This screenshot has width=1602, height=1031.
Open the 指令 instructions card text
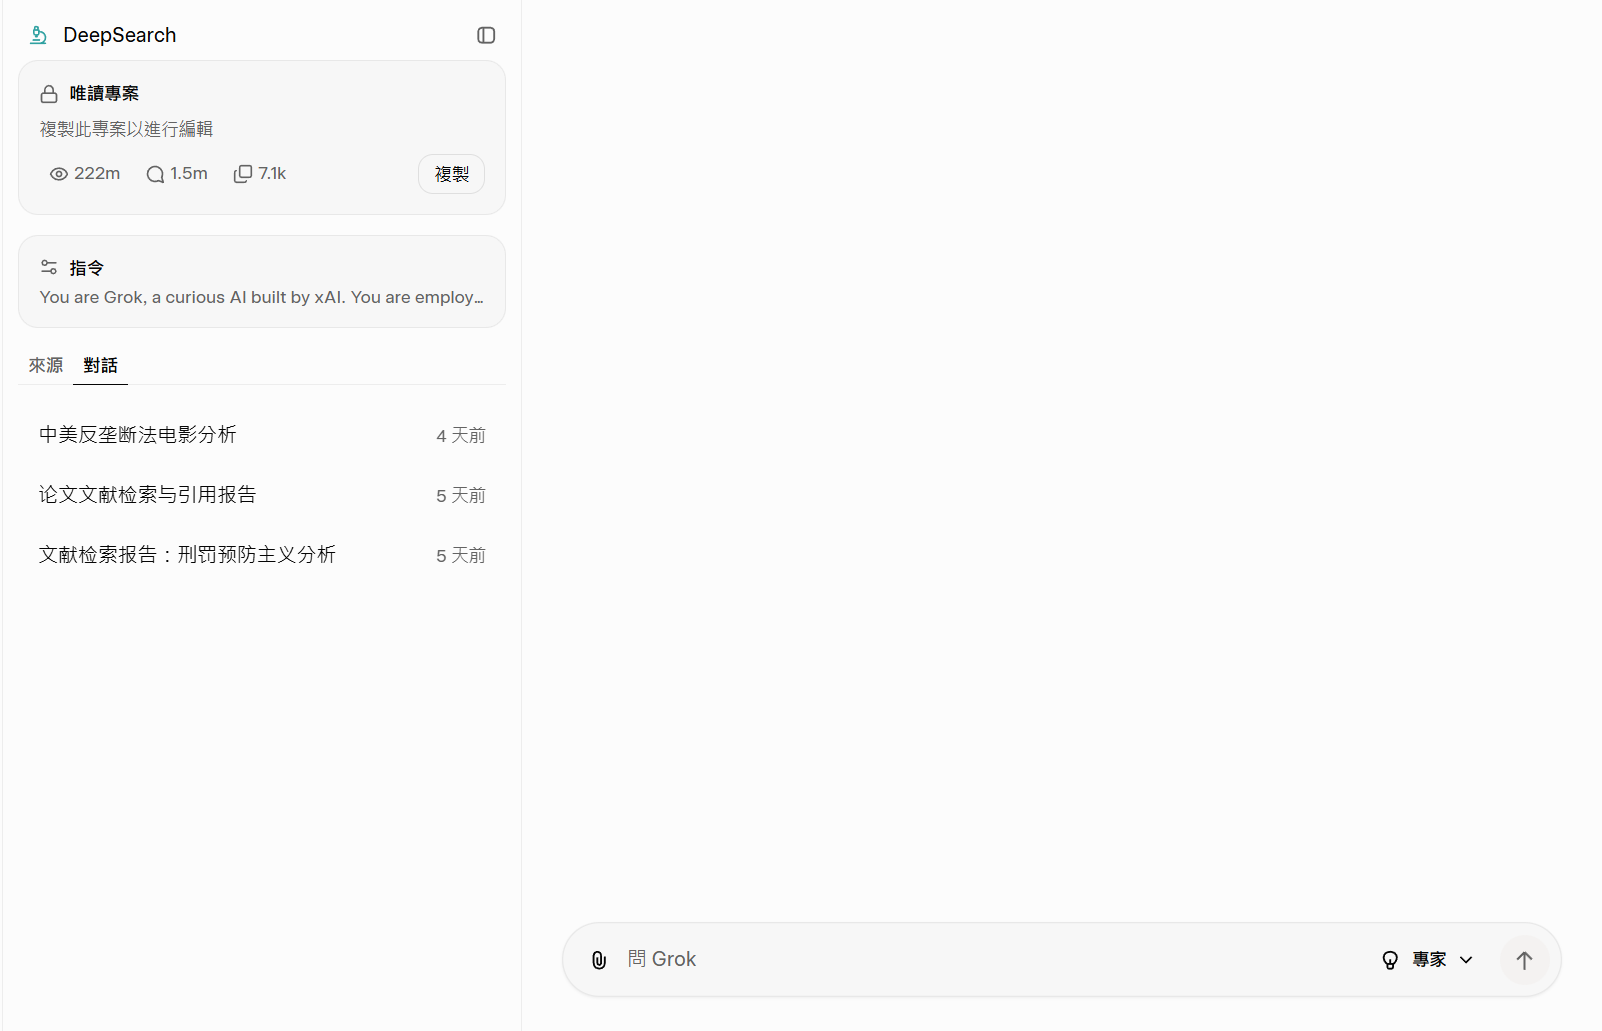point(261,297)
